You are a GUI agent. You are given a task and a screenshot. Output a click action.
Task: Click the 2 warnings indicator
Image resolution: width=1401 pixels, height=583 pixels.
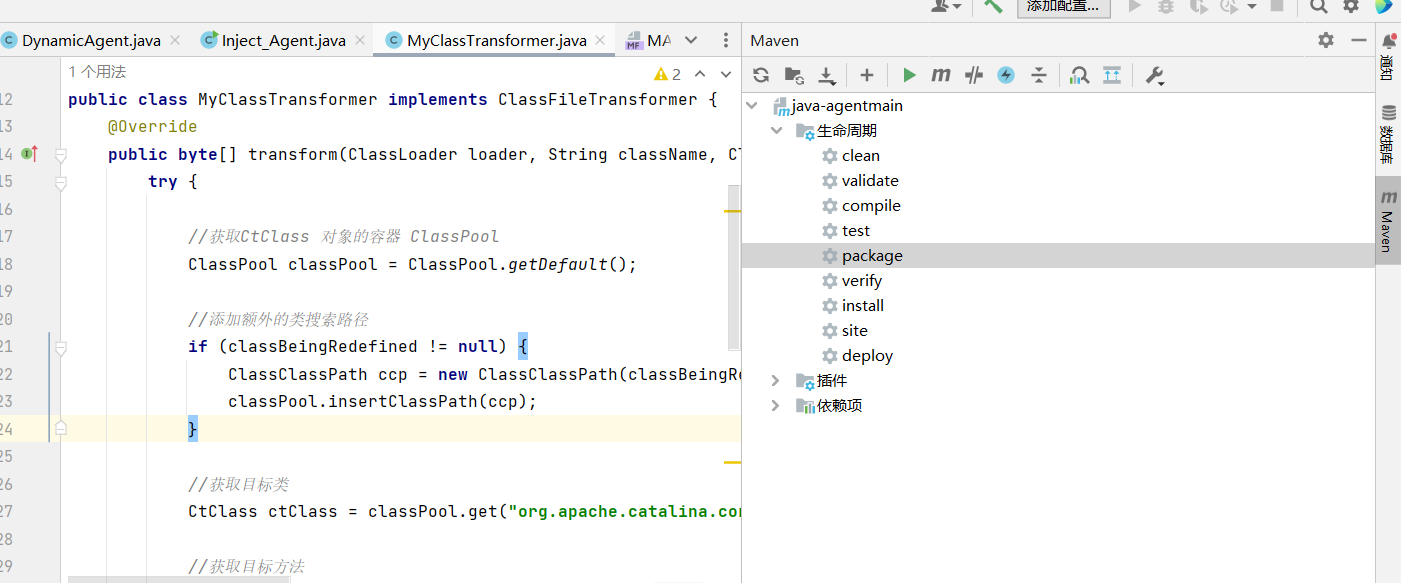tap(667, 74)
